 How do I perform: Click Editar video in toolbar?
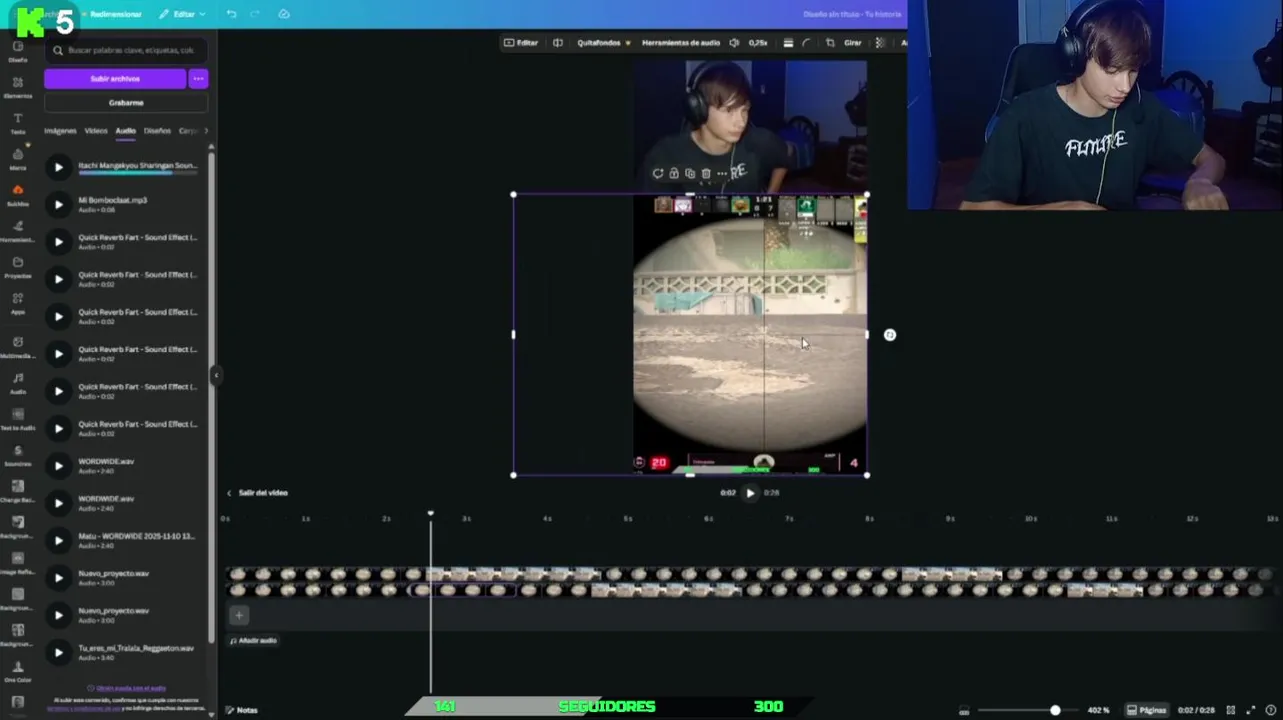click(521, 43)
